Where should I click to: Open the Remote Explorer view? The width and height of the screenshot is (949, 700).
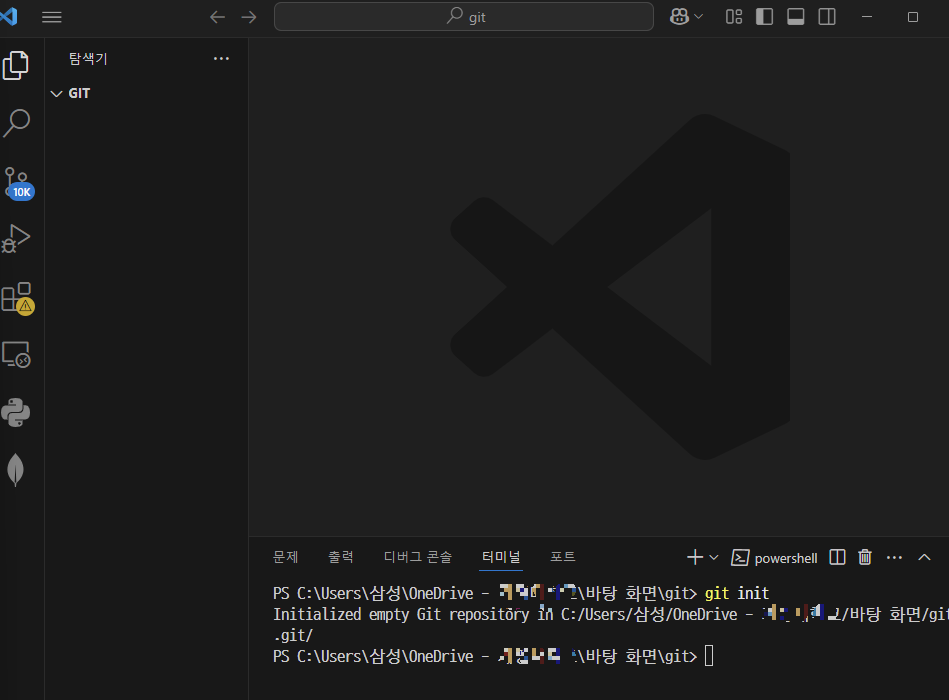pyautogui.click(x=16, y=355)
